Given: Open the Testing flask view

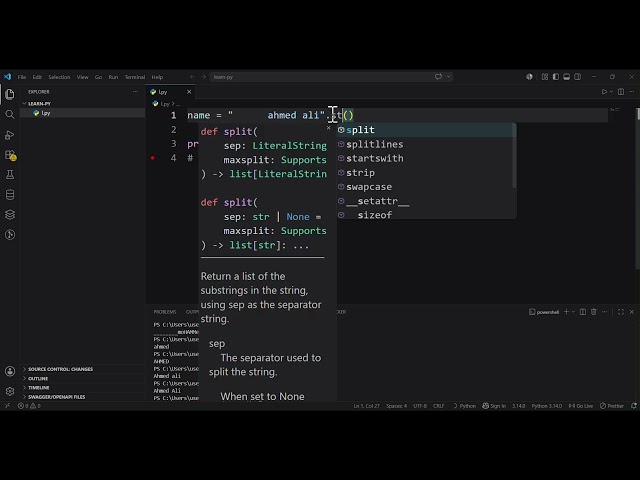Looking at the screenshot, I should click(x=10, y=175).
